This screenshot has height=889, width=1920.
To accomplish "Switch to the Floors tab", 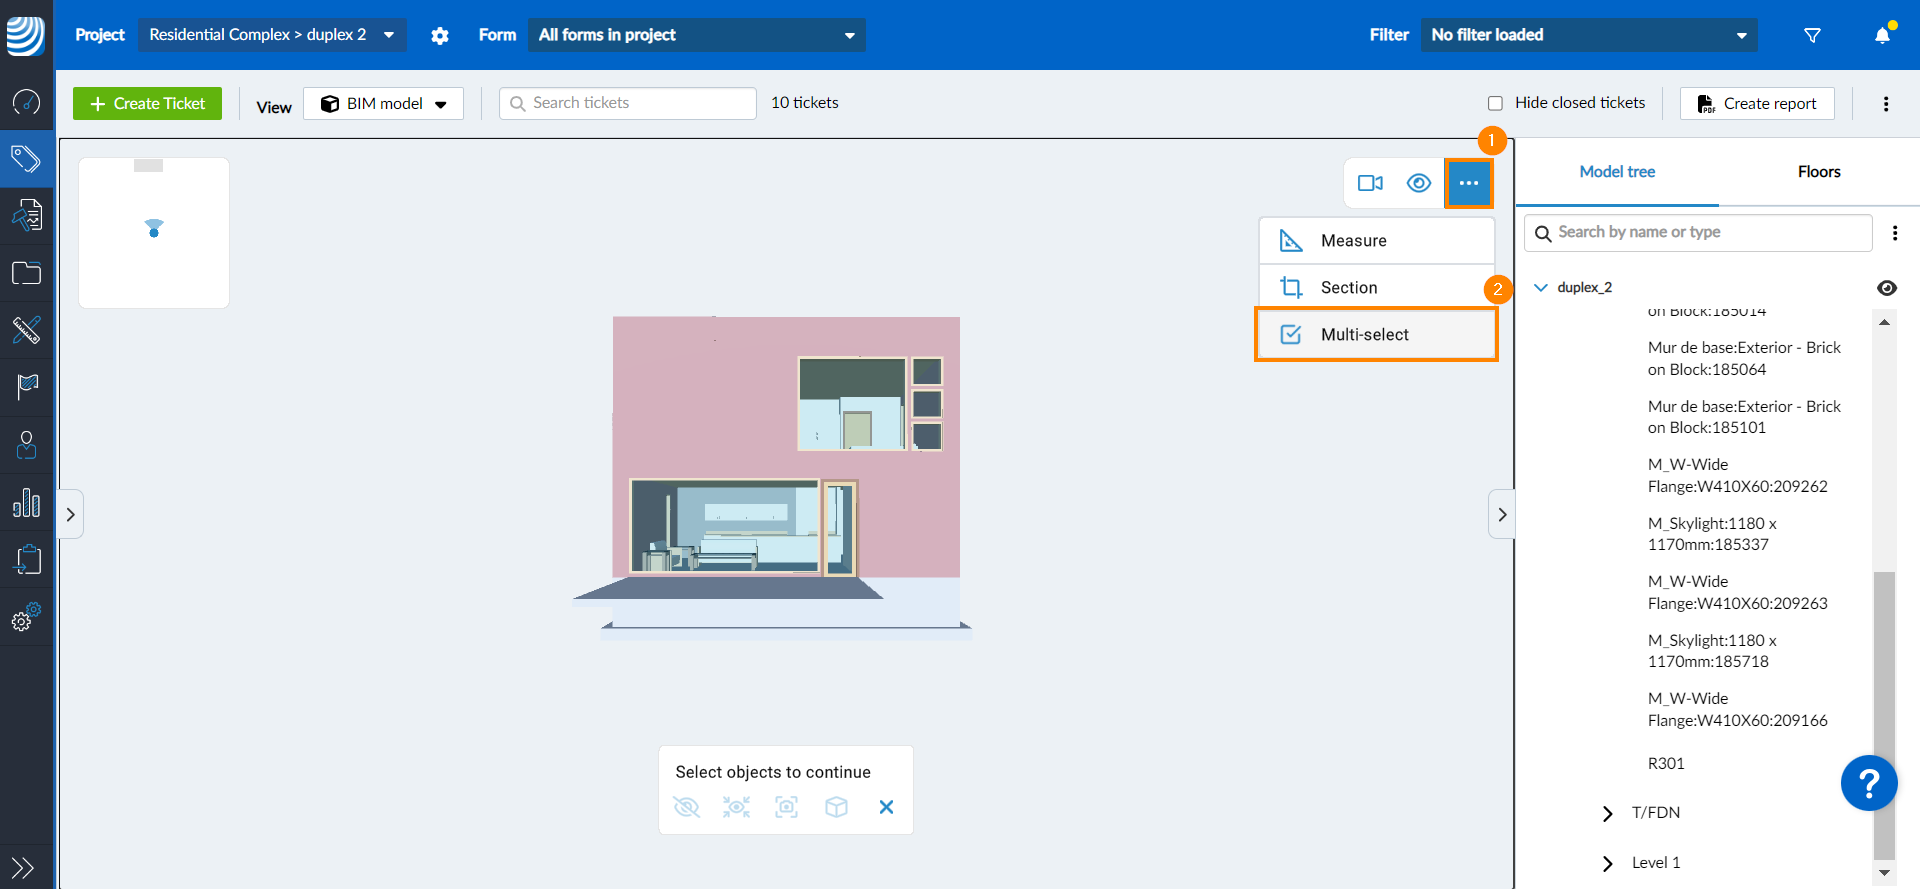I will tap(1818, 172).
